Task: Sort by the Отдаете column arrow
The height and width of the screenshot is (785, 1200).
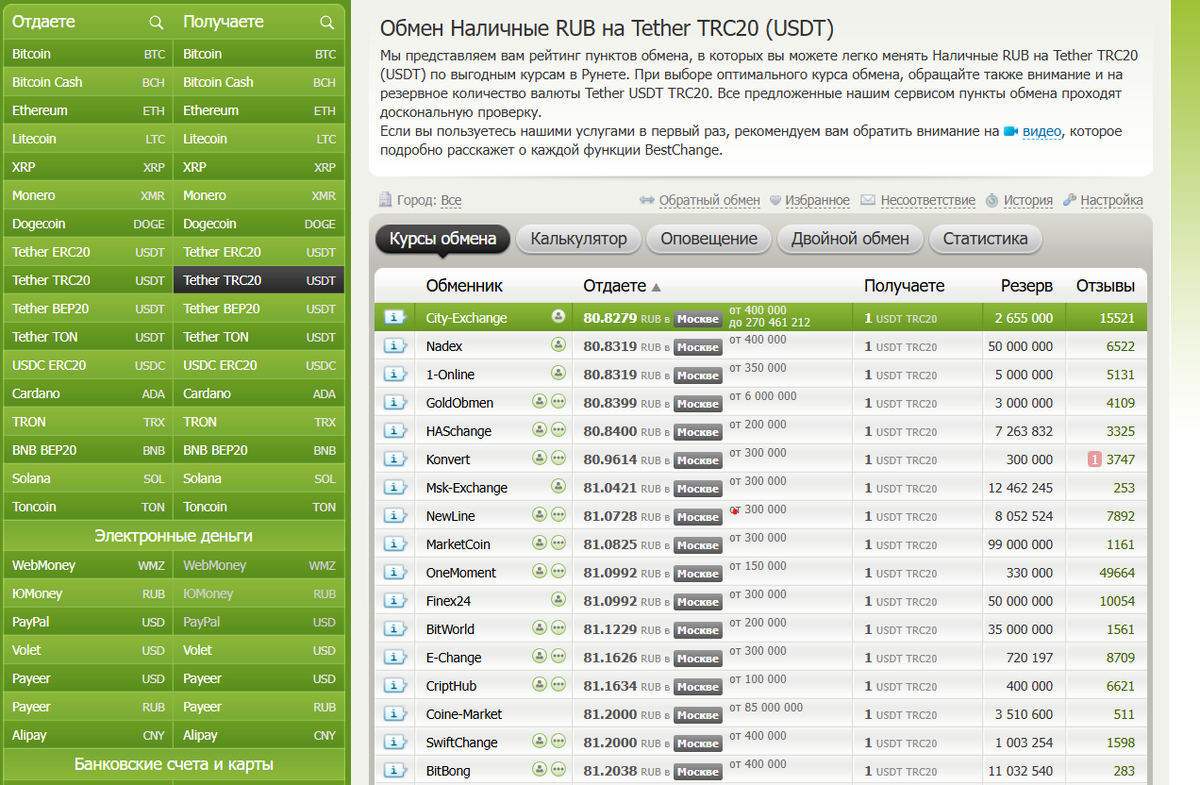Action: point(656,287)
